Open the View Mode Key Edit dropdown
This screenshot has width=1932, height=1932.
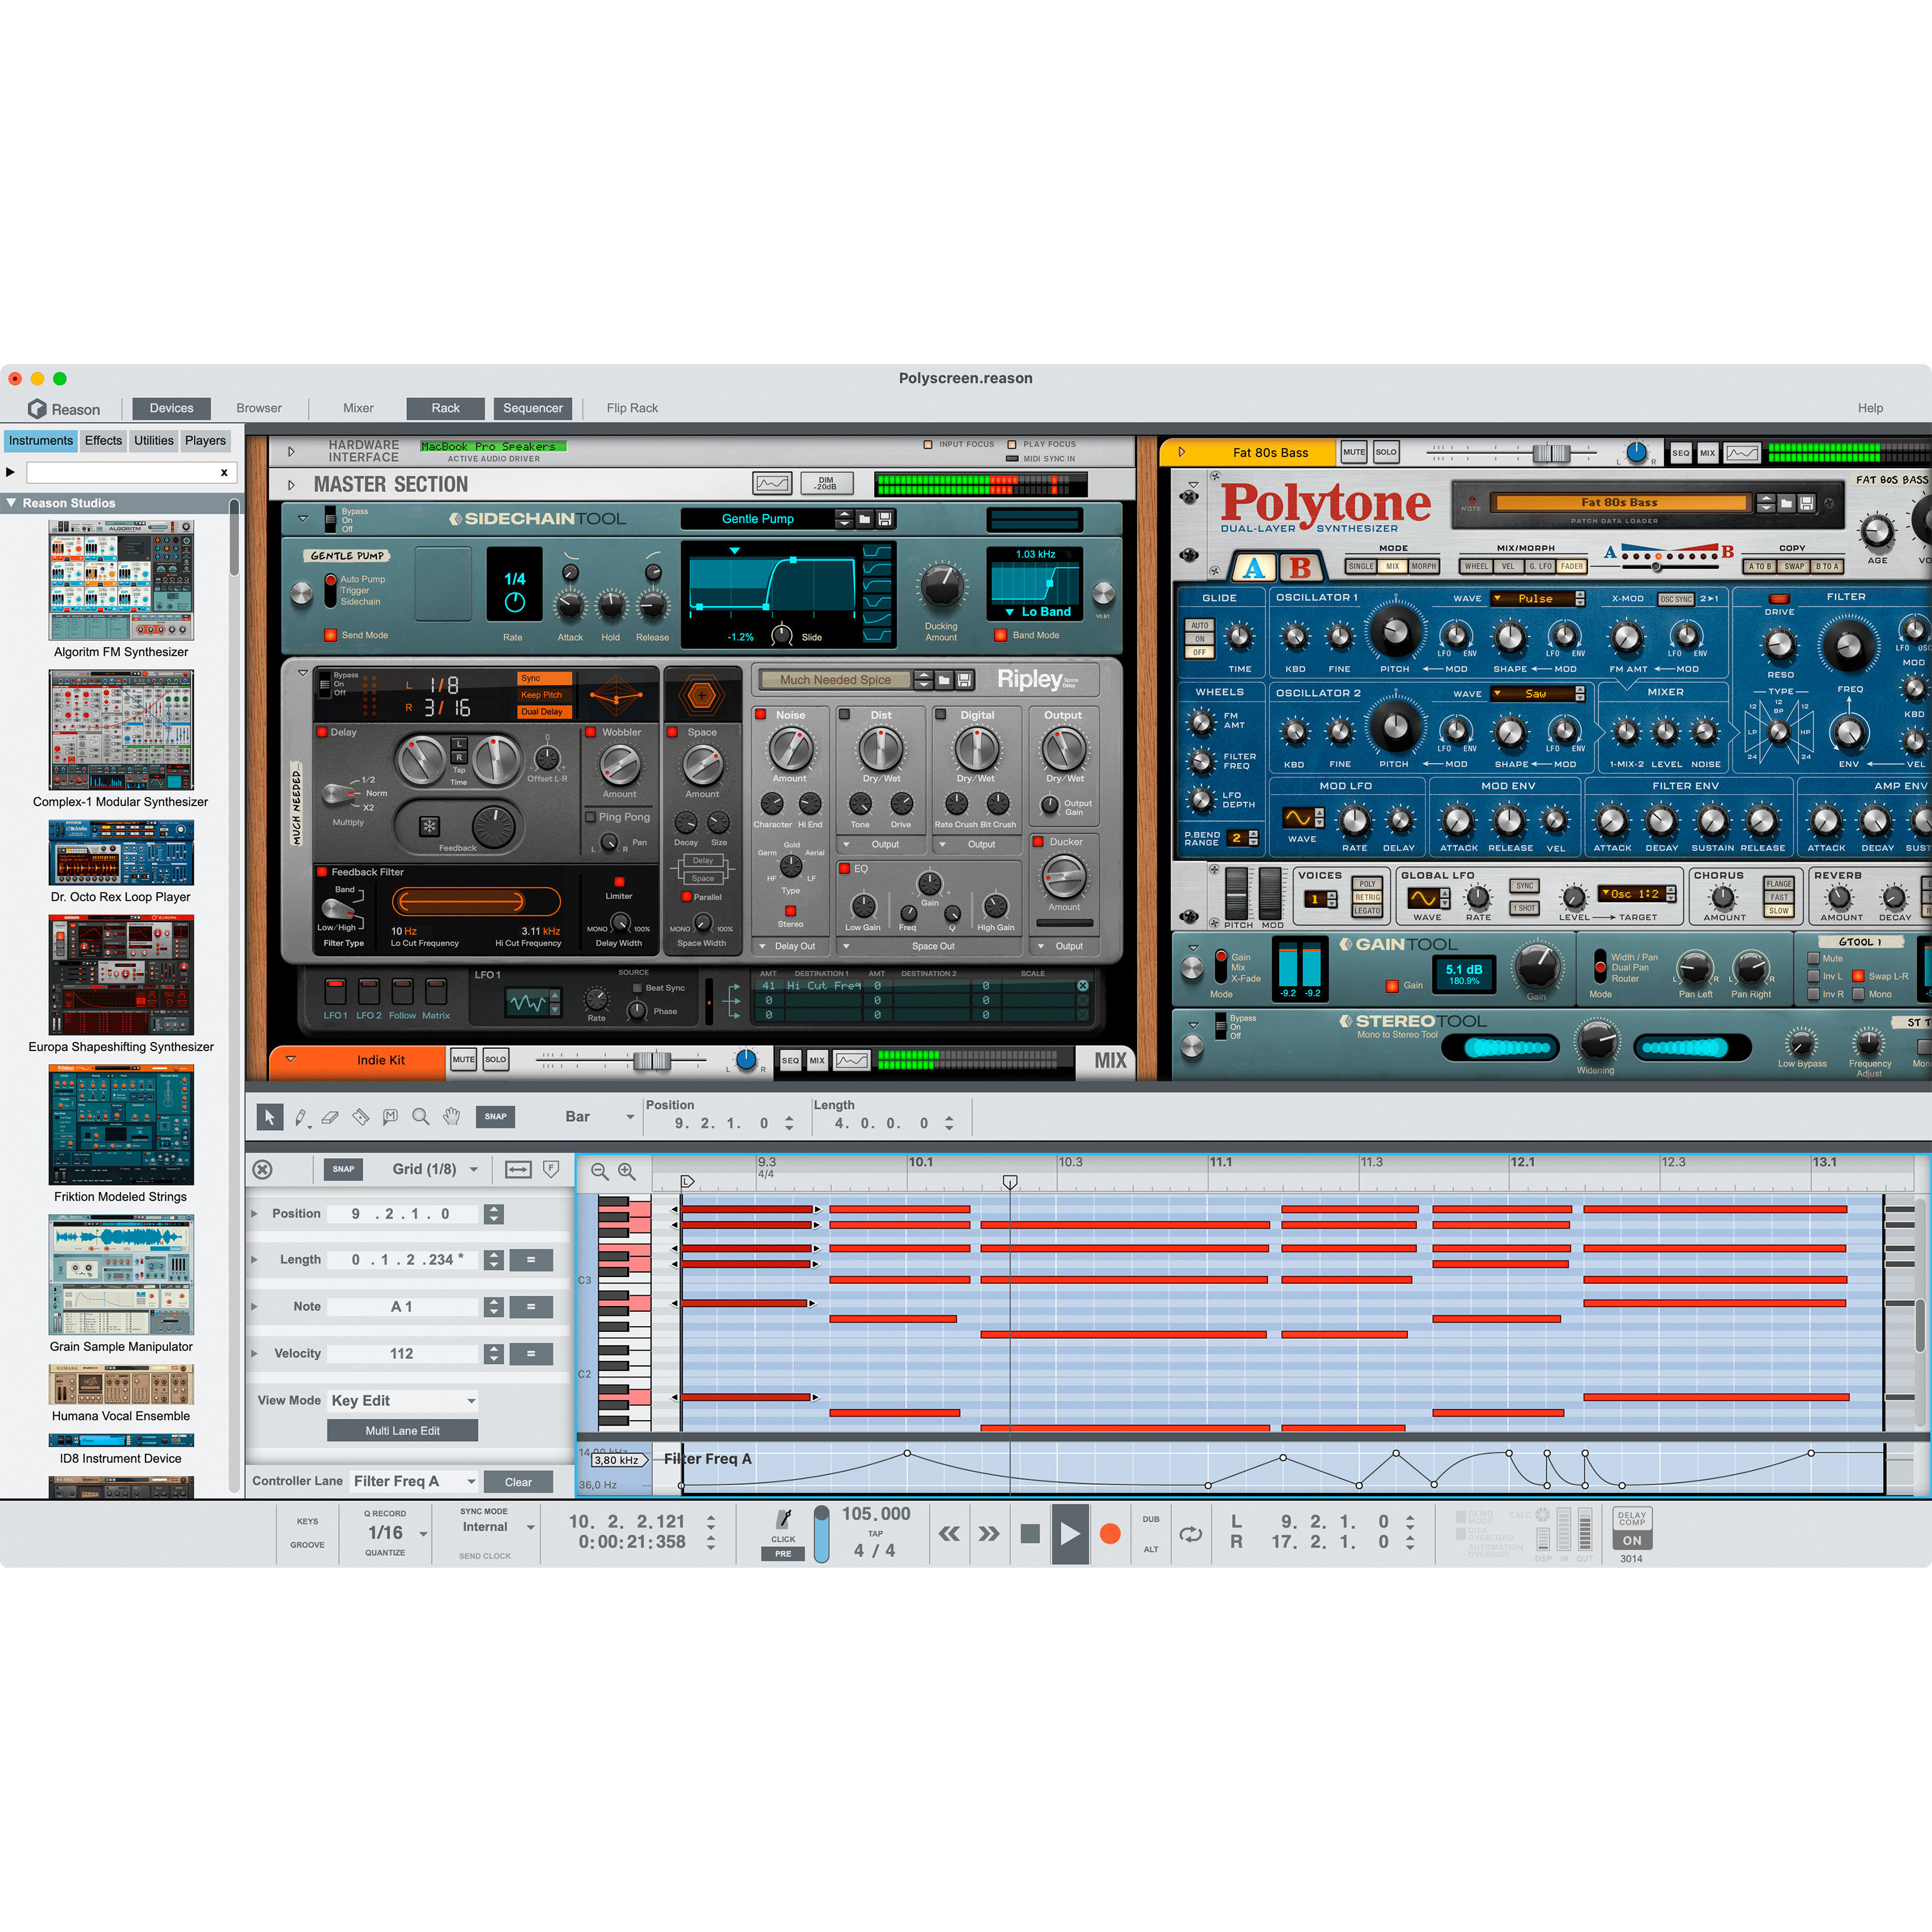point(402,1400)
